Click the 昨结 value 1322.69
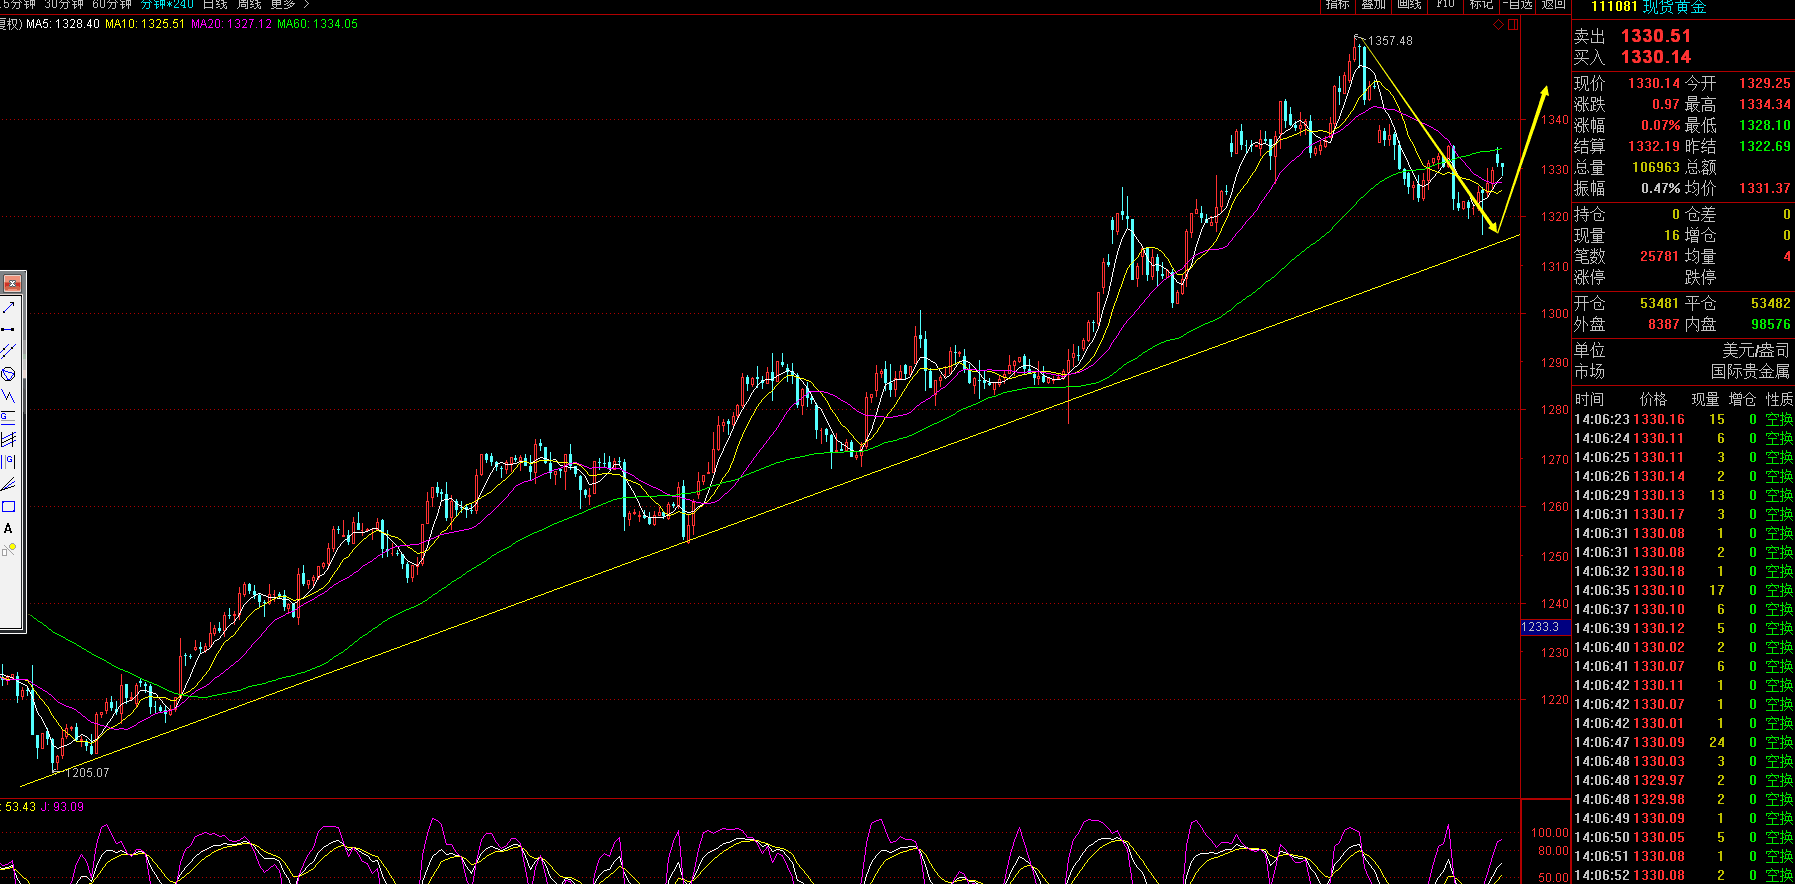The width and height of the screenshot is (1795, 884). (x=1765, y=147)
